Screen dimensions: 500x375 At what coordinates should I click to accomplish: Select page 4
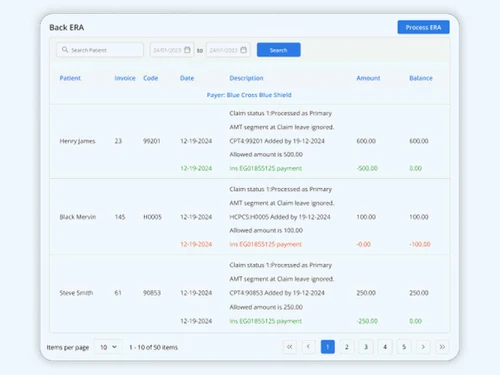pos(385,347)
